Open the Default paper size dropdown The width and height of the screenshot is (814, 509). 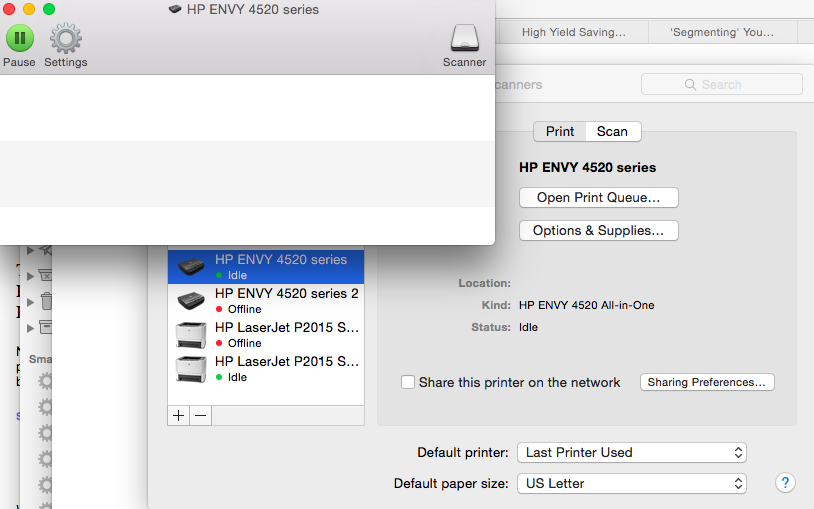pyautogui.click(x=632, y=484)
